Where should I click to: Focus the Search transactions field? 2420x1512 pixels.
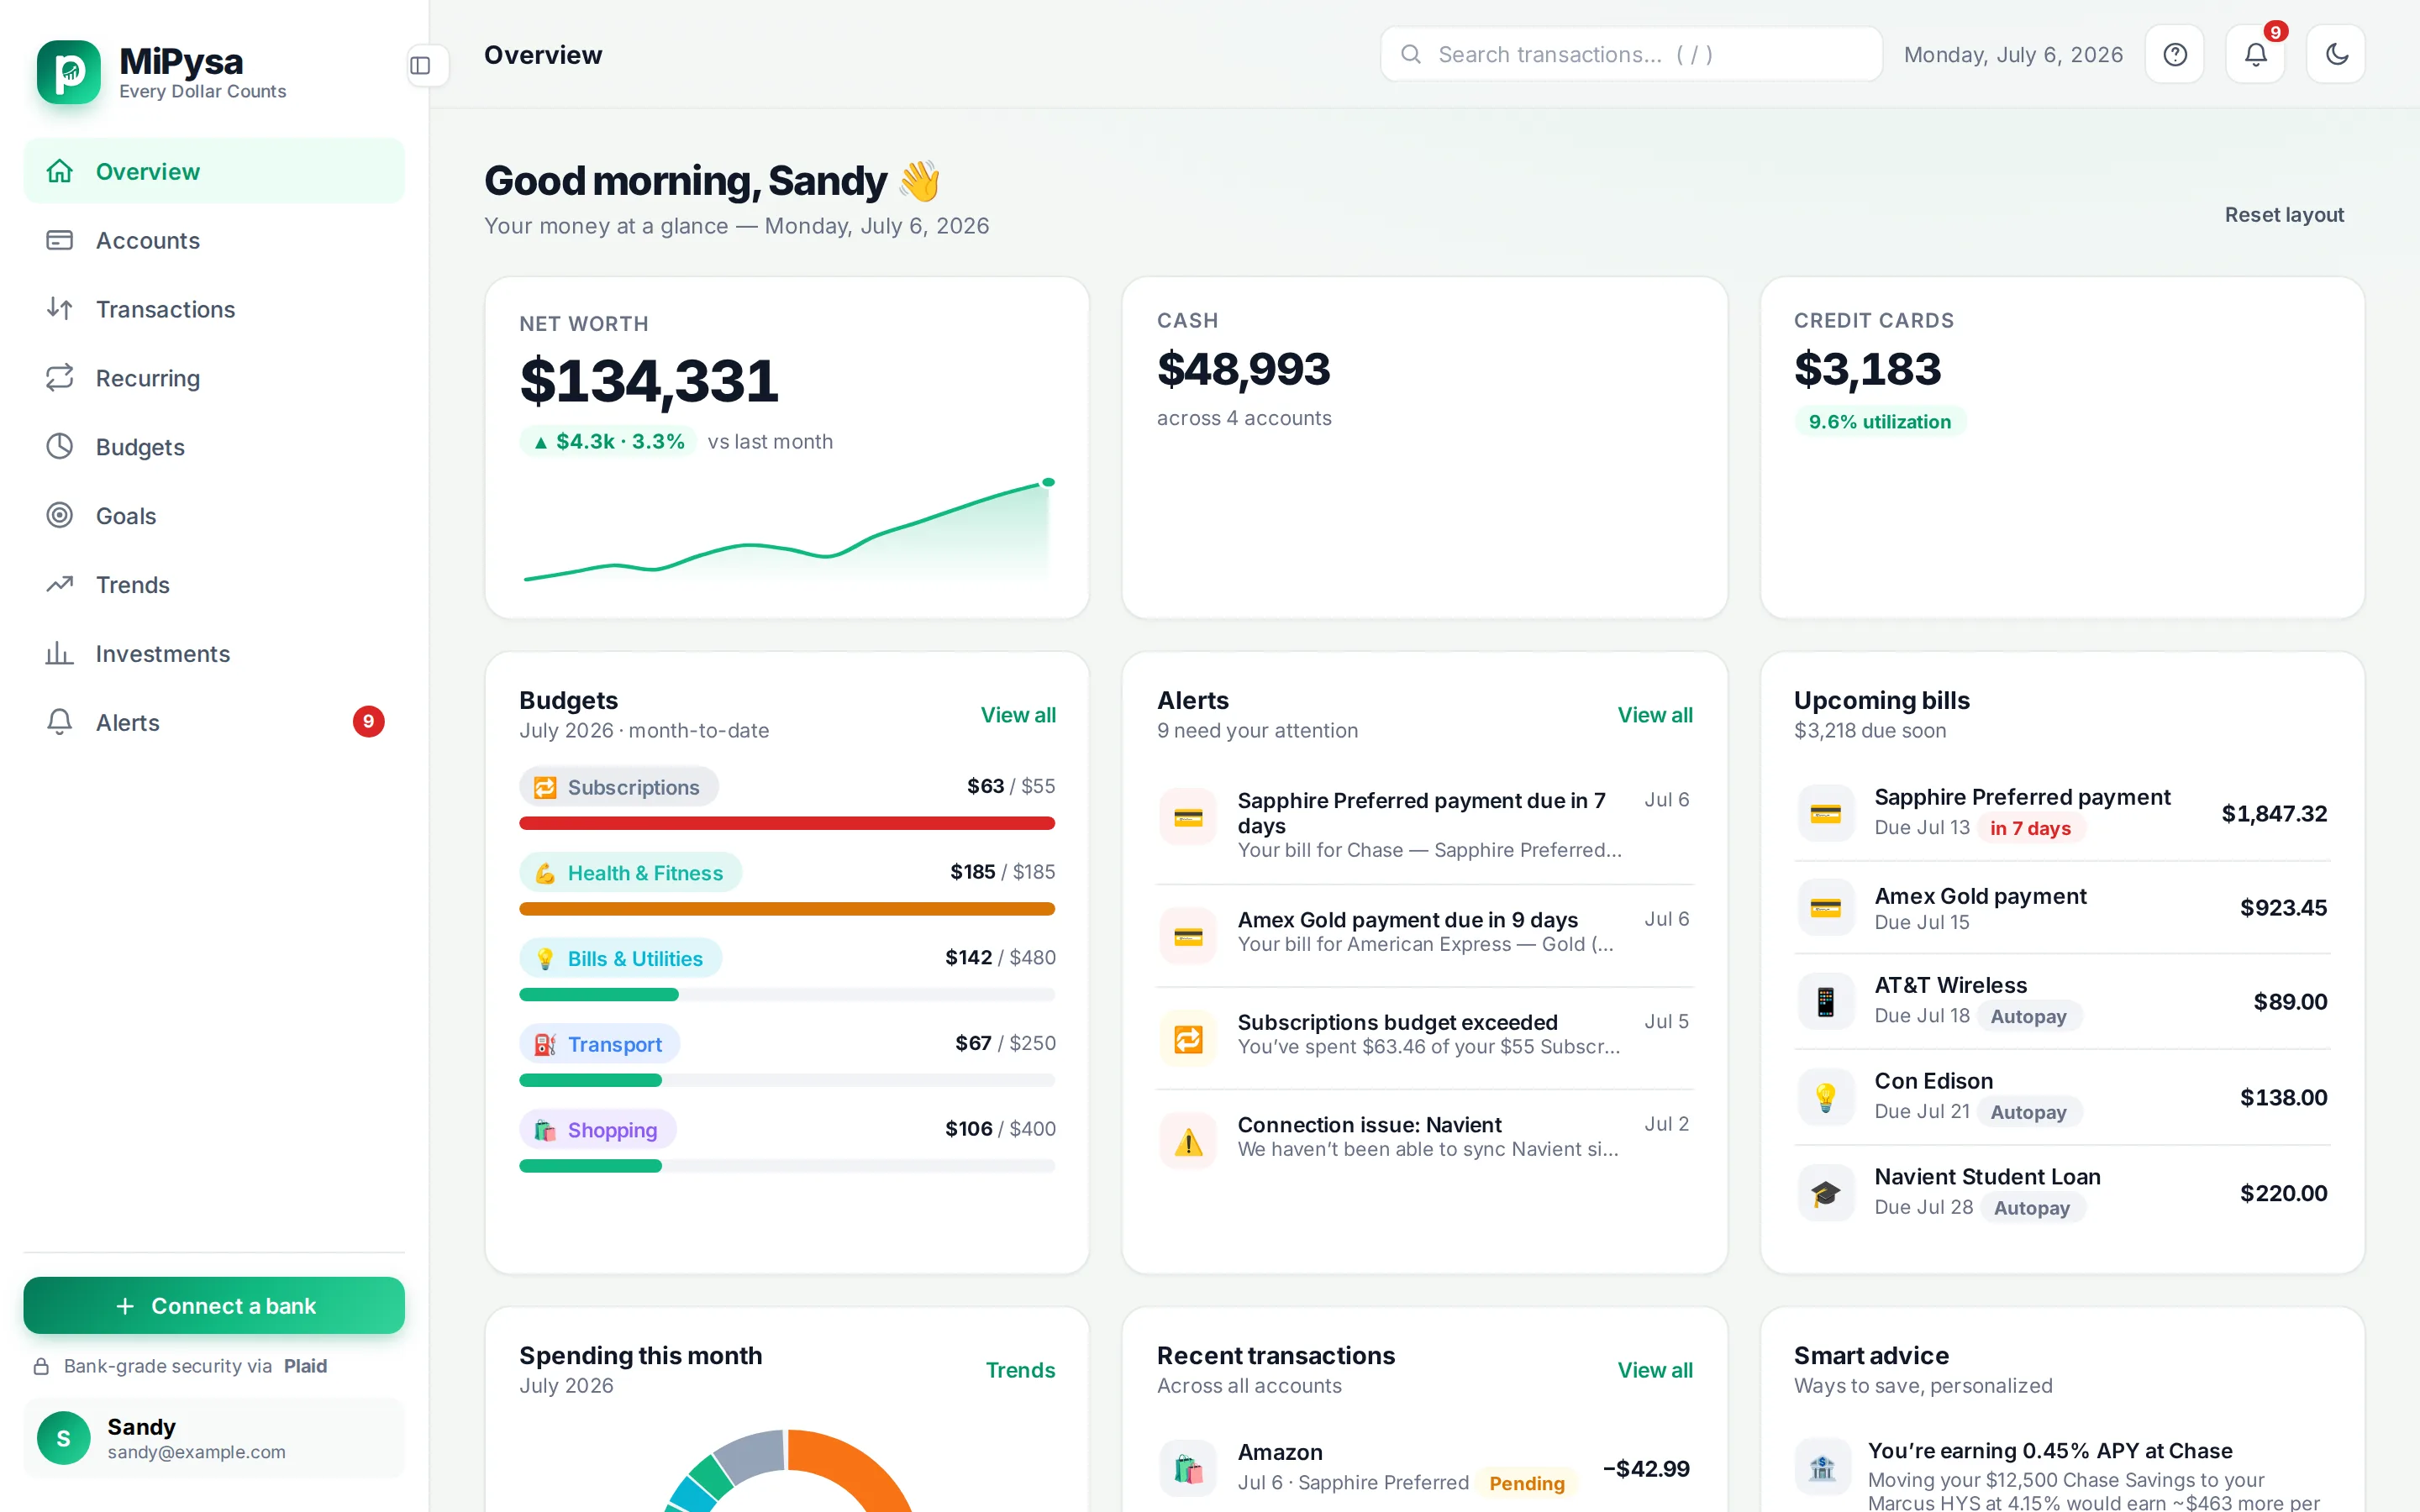point(1631,54)
